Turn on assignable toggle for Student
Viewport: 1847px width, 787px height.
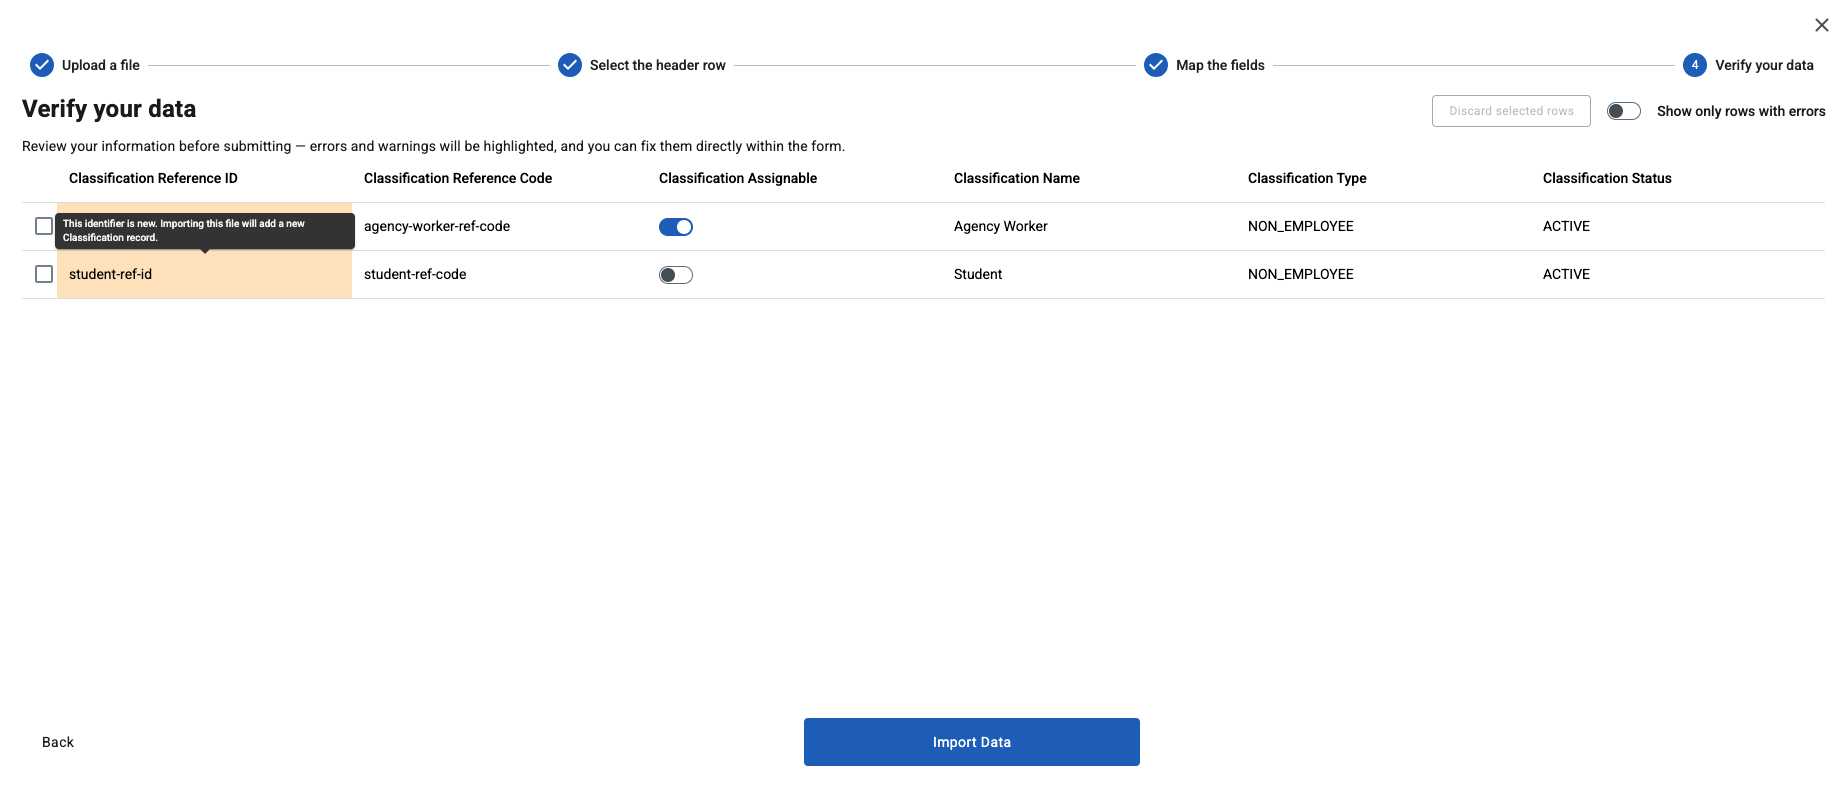tap(676, 275)
